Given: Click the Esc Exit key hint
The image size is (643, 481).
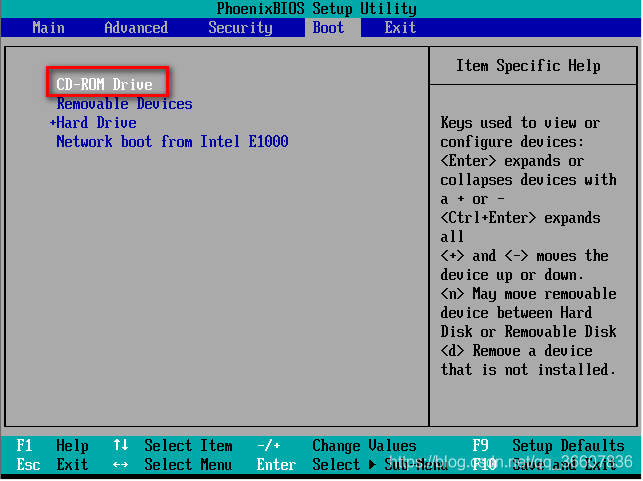Looking at the screenshot, I should click(52, 465).
